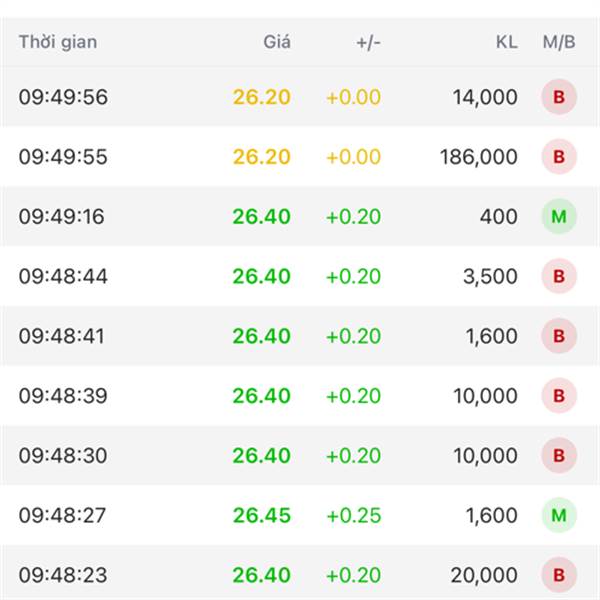Click the B badge at 09:48:41
The height and width of the screenshot is (600, 600).
(559, 336)
